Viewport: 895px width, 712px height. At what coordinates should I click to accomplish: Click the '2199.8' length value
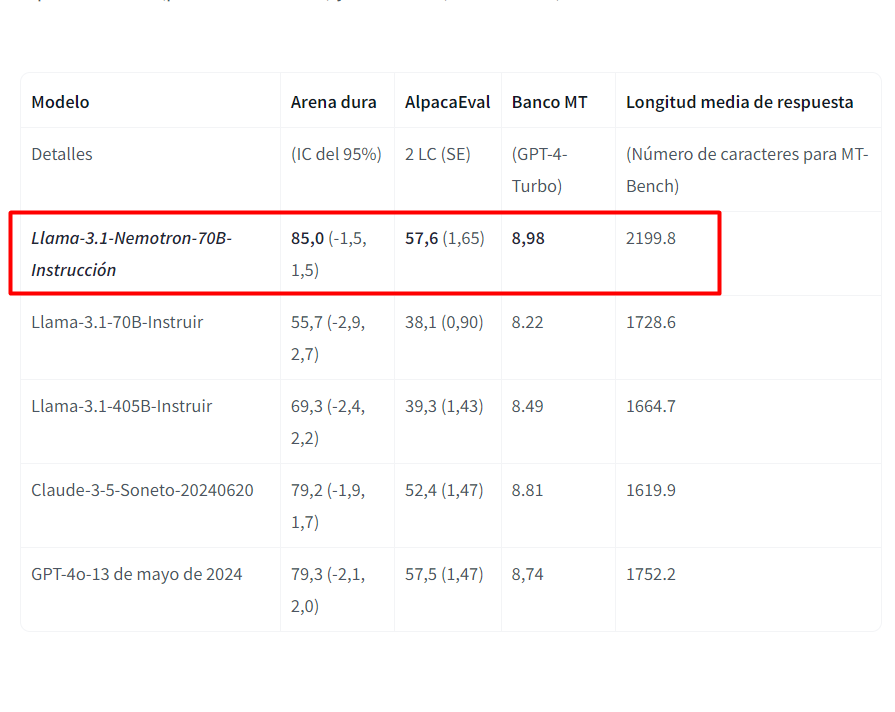pyautogui.click(x=651, y=238)
